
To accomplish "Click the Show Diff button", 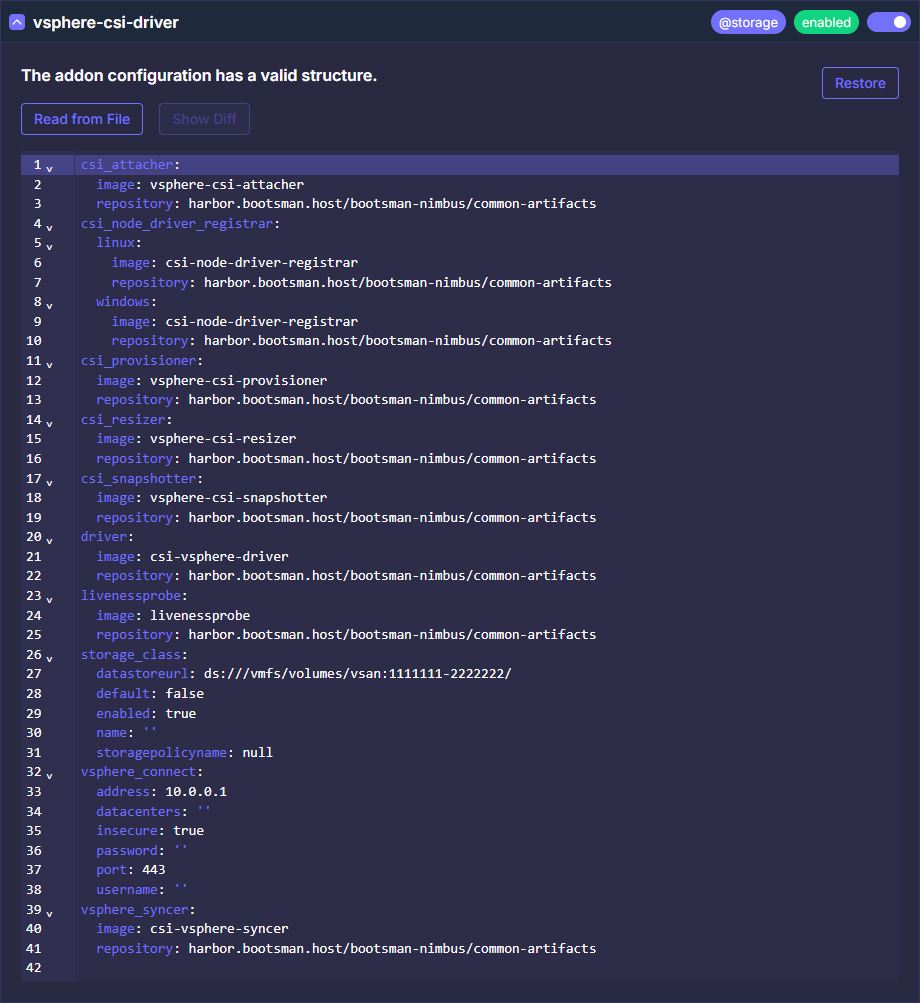I will pyautogui.click(x=204, y=119).
